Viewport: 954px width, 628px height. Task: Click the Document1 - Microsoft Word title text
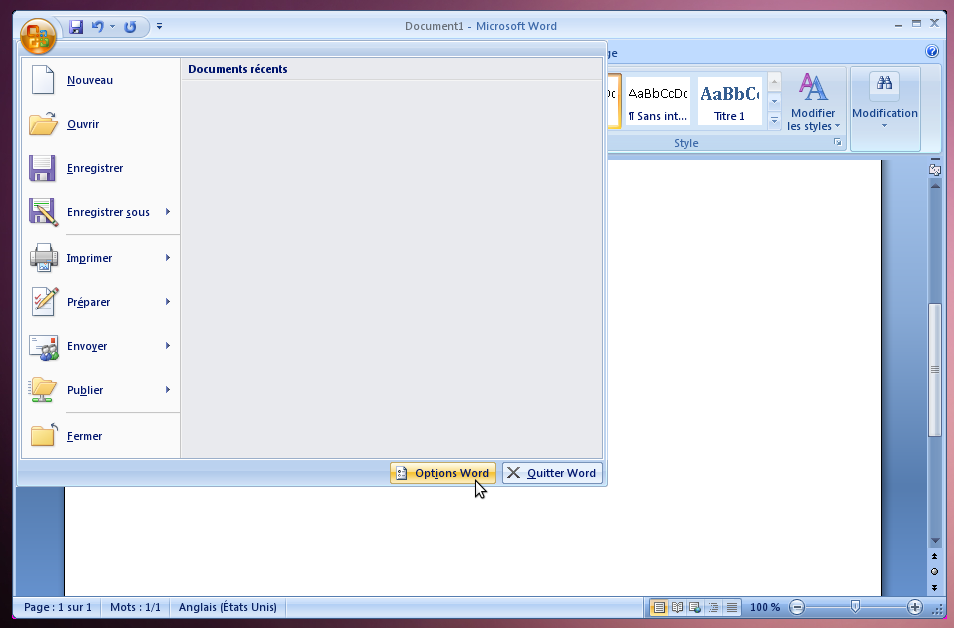tap(481, 26)
